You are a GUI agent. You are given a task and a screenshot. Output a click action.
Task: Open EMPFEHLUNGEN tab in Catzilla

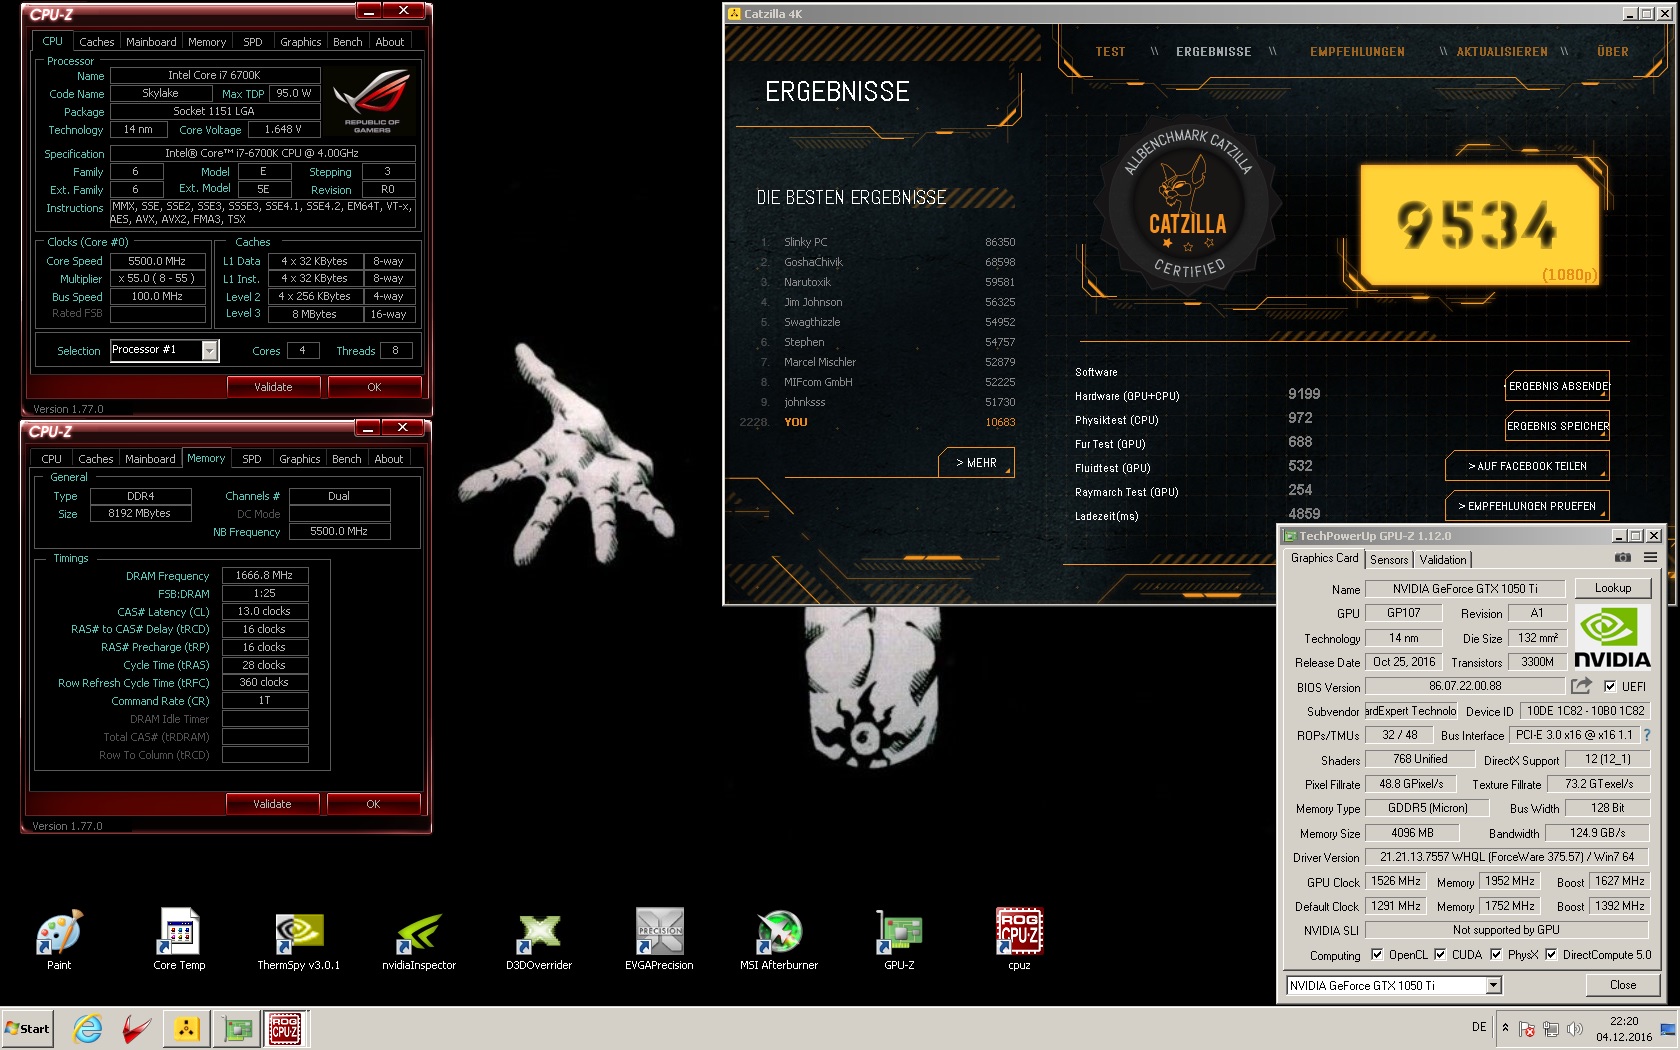tap(1357, 52)
